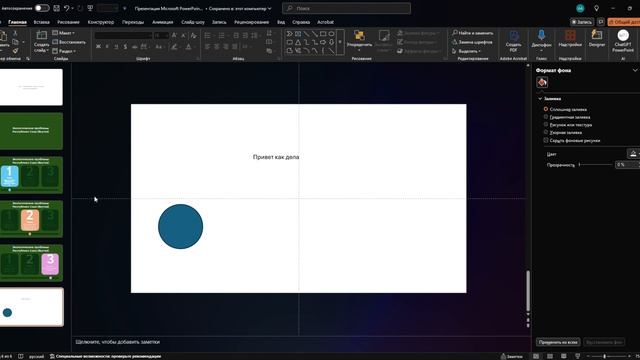Open the Цвет fill color picker
Image resolution: width=640 pixels, height=360 pixels.
click(x=633, y=154)
